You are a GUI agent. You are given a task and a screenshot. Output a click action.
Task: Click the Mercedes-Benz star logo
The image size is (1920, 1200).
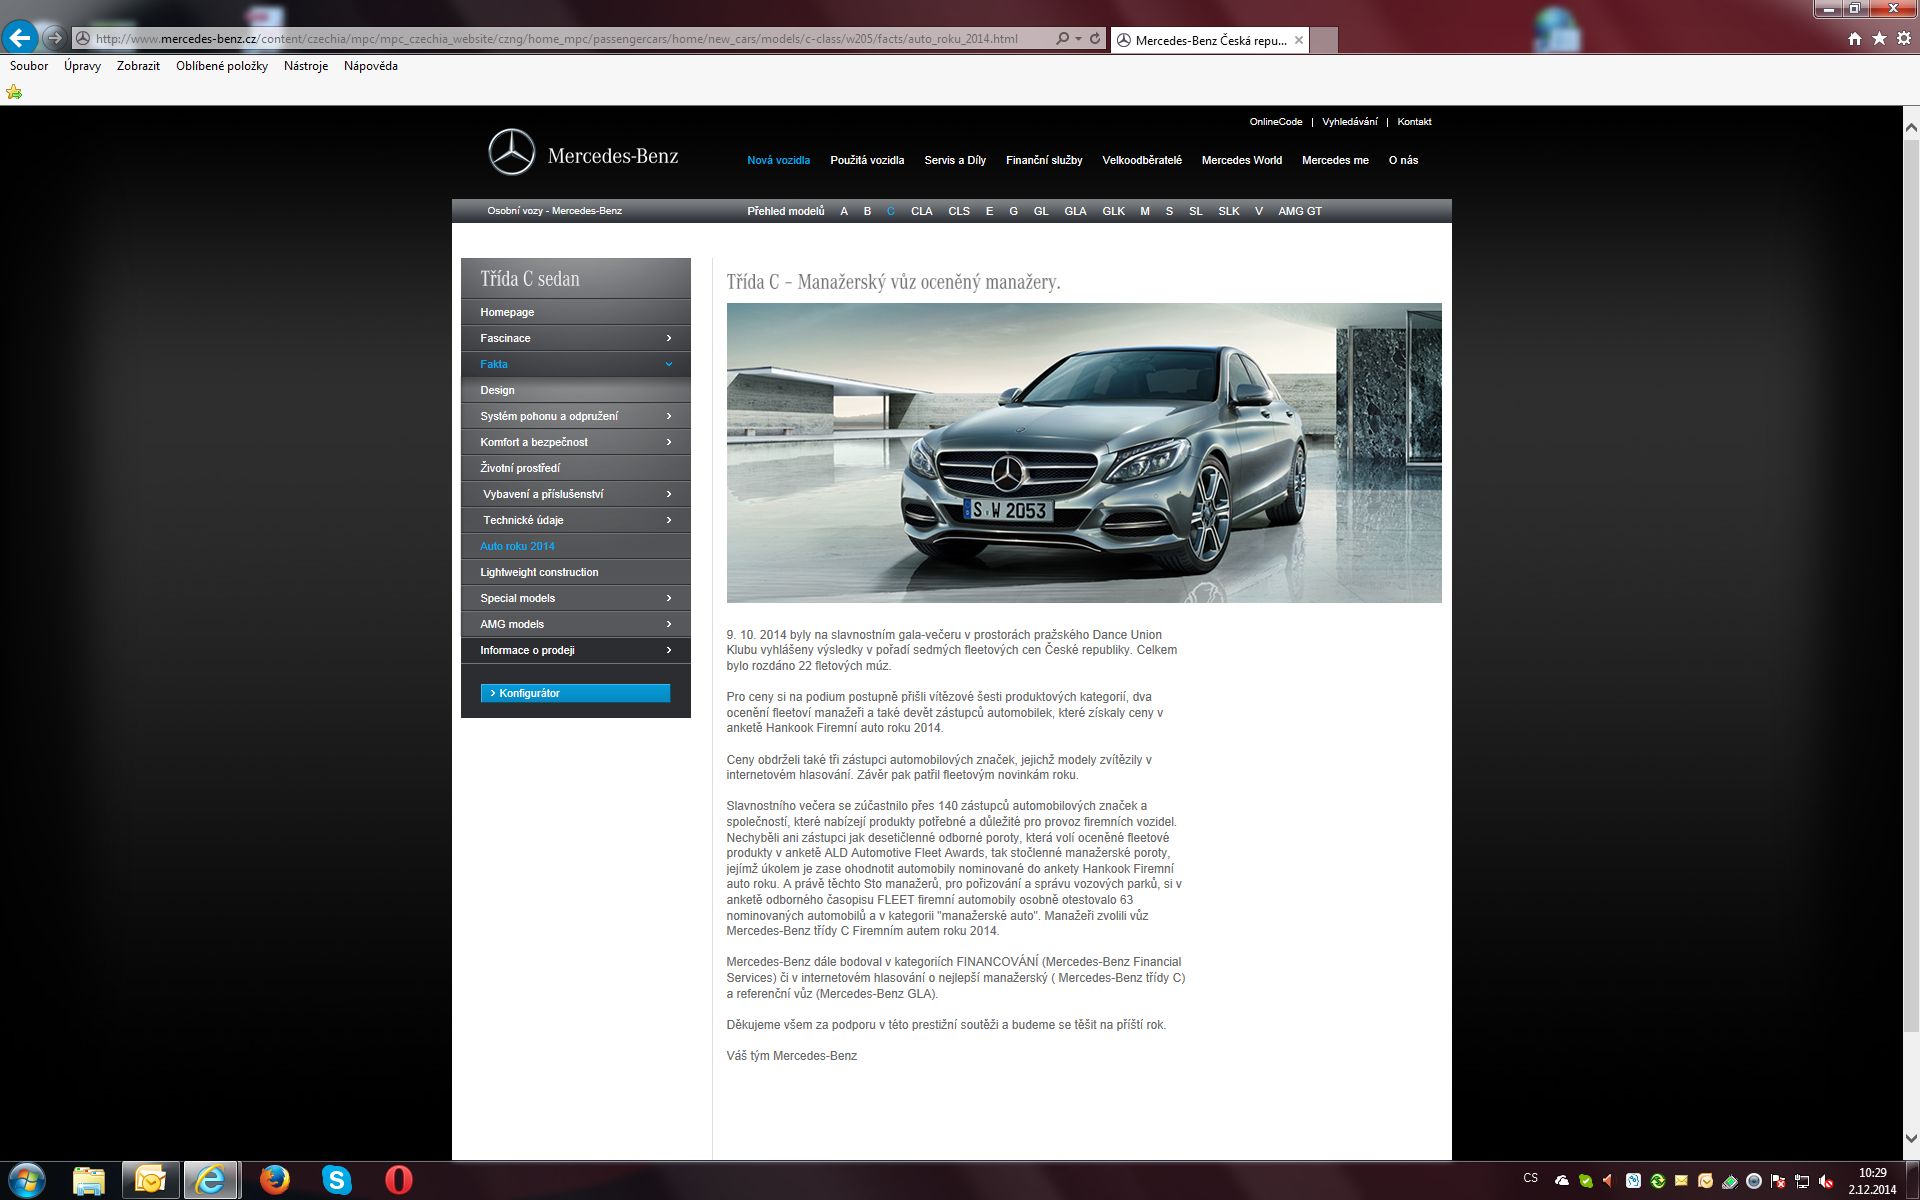tap(511, 152)
